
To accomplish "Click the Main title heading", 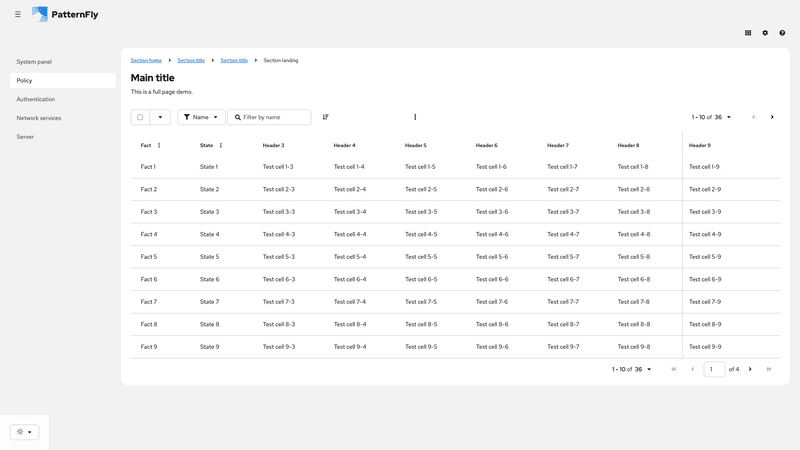I will pyautogui.click(x=153, y=78).
